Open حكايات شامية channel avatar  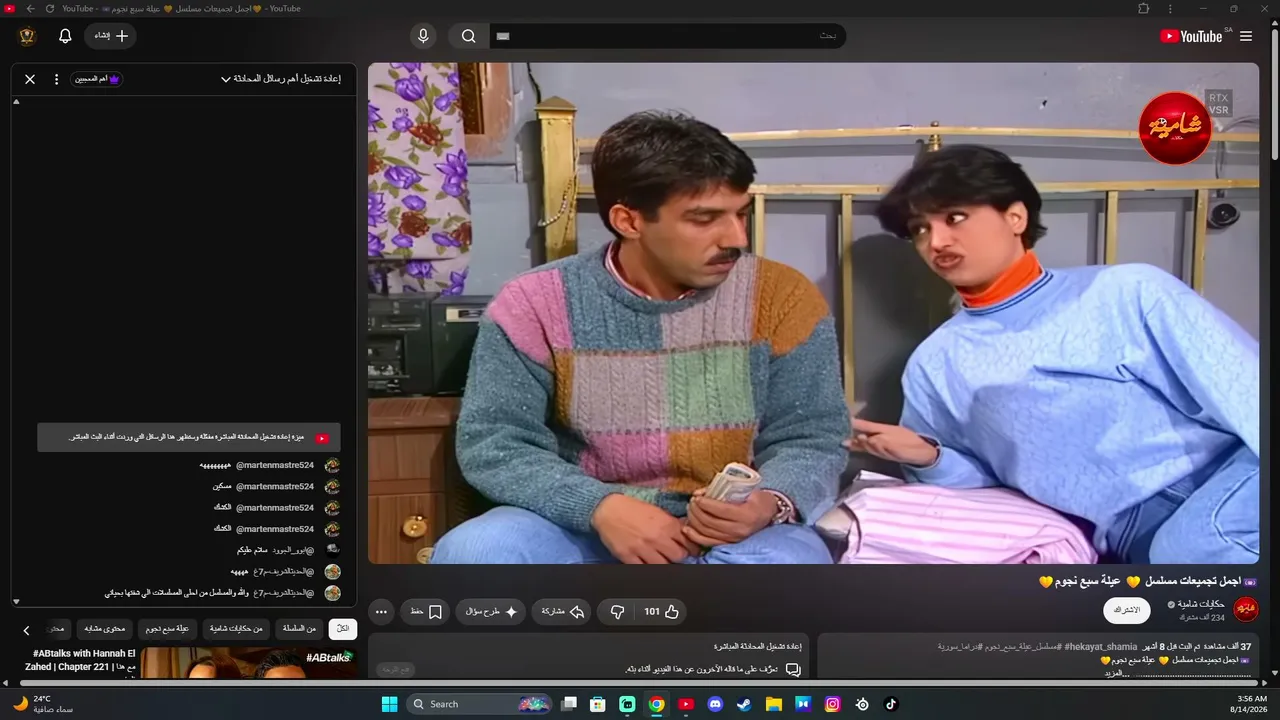[x=1246, y=609]
